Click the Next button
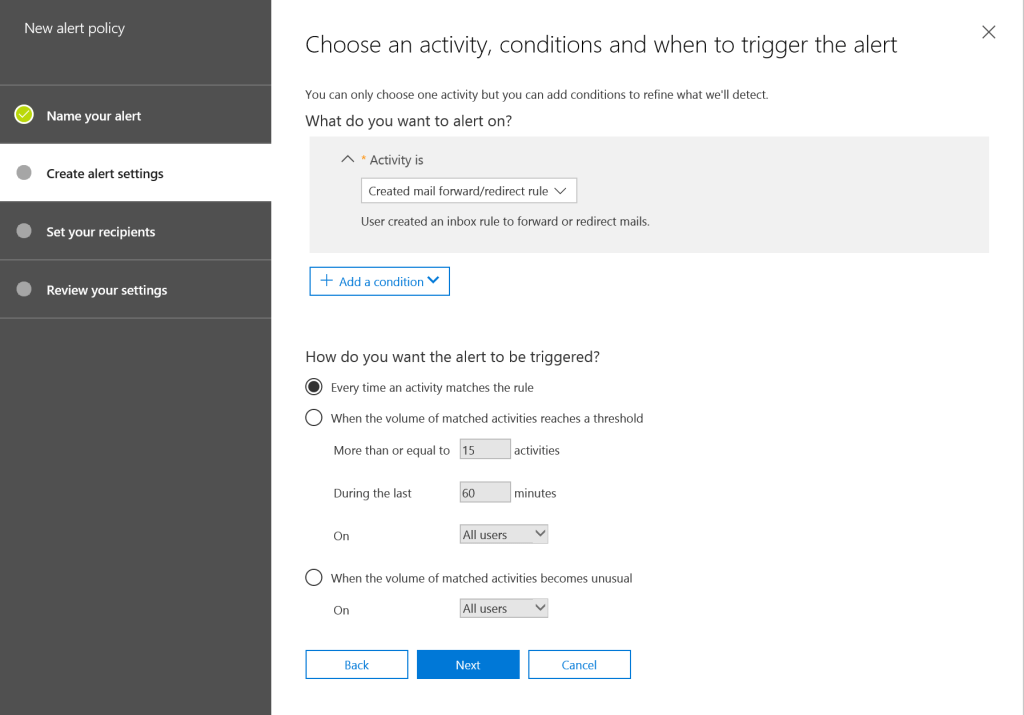Image resolution: width=1024 pixels, height=715 pixels. (468, 665)
